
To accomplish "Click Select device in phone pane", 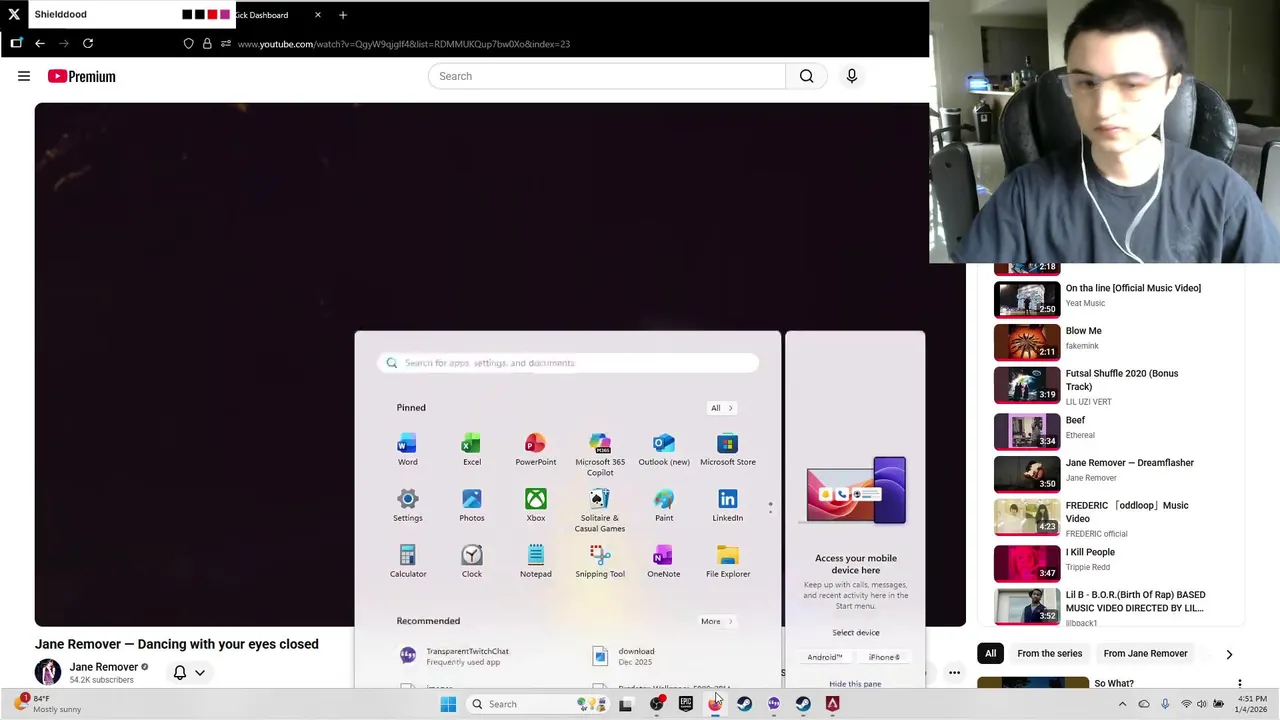I will (x=855, y=632).
